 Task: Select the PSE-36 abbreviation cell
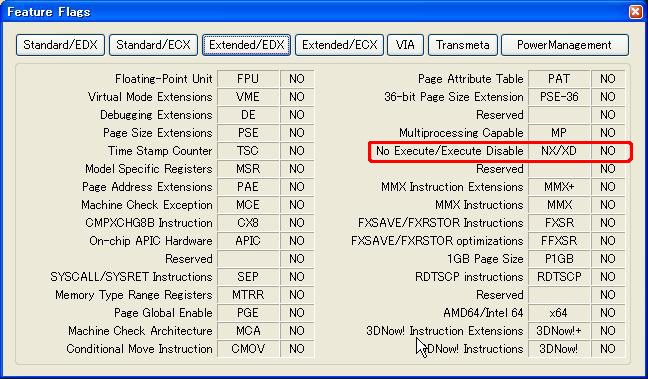[559, 97]
